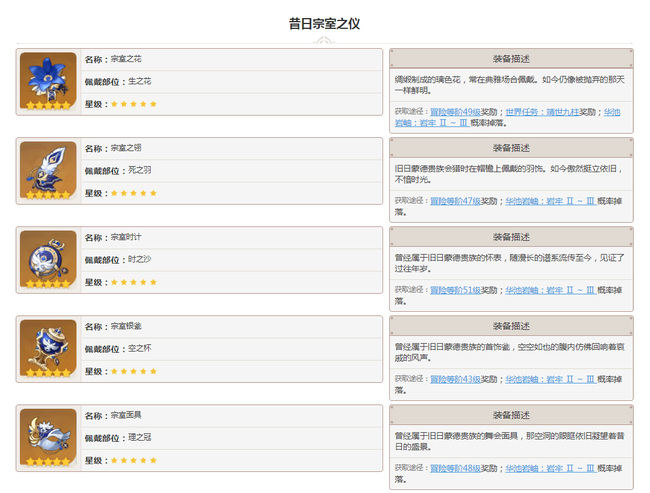650x493 pixels.
Task: Click the five-star rating of 宗室之花
Action: [133, 104]
